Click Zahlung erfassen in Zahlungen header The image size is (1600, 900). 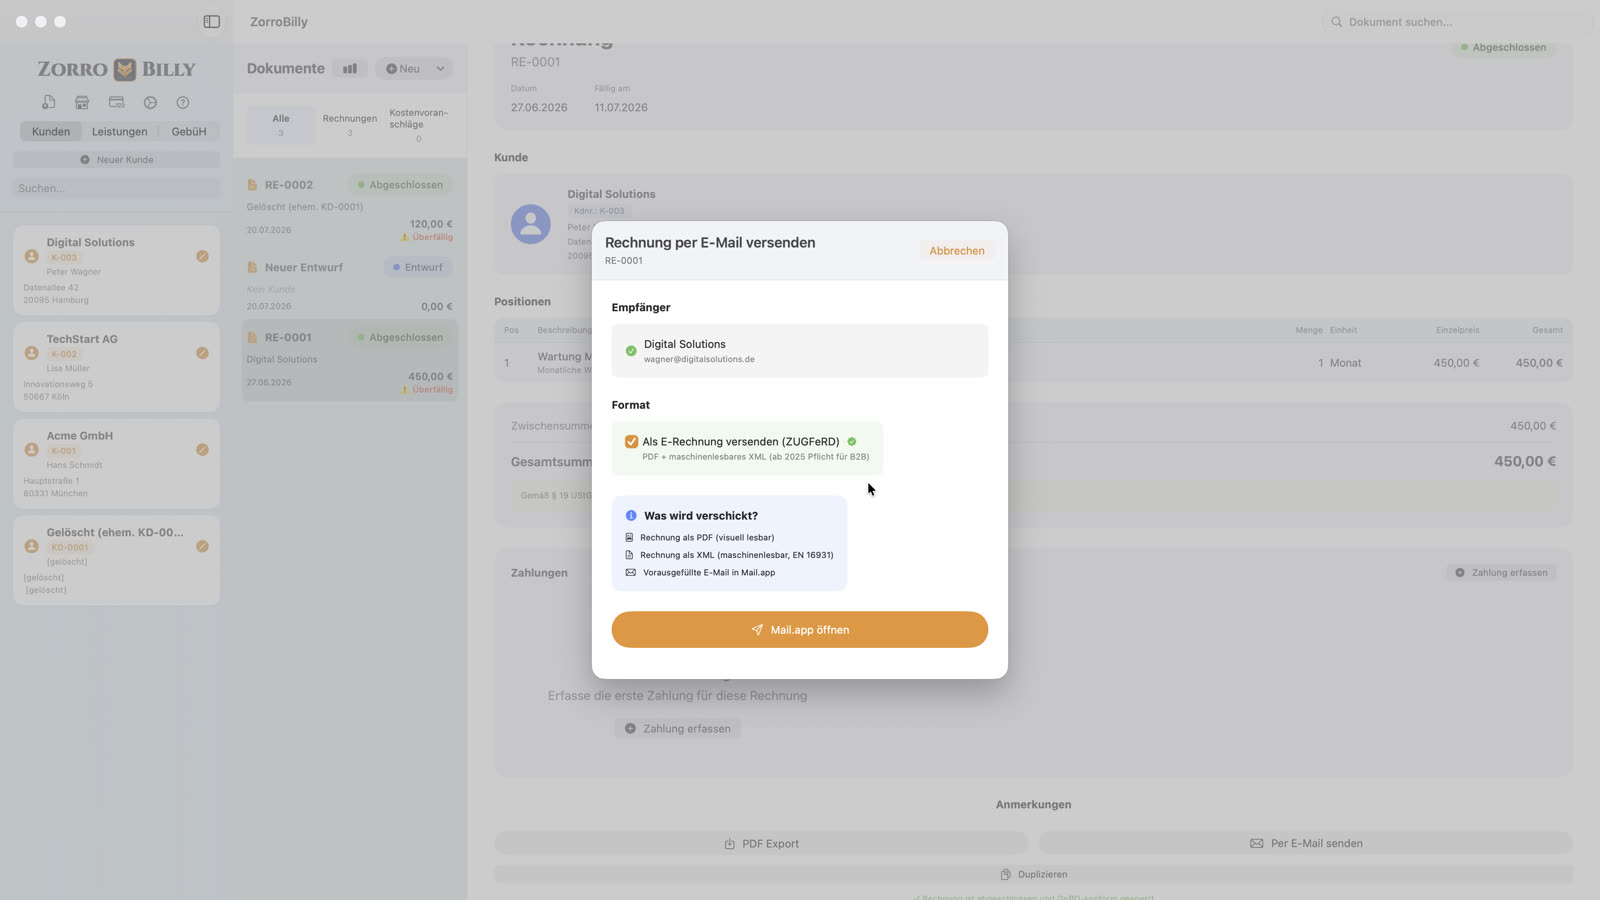(x=1501, y=573)
